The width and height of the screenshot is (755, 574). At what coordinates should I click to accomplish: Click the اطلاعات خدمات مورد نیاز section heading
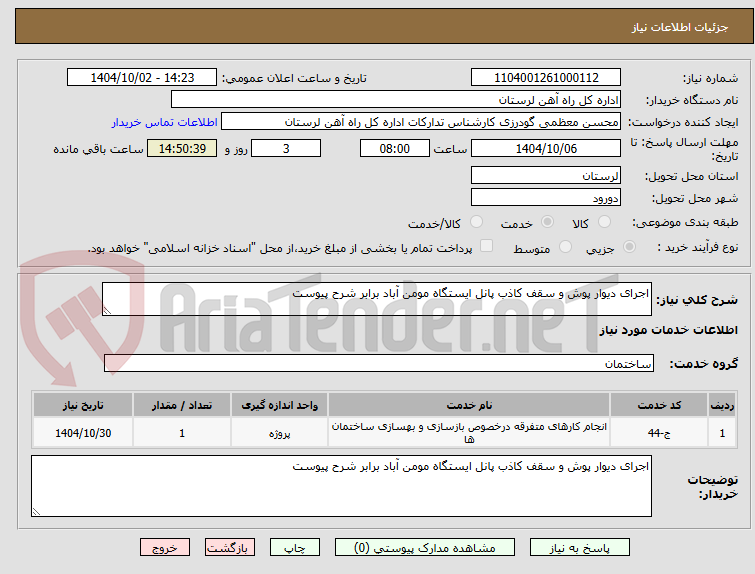click(x=668, y=330)
